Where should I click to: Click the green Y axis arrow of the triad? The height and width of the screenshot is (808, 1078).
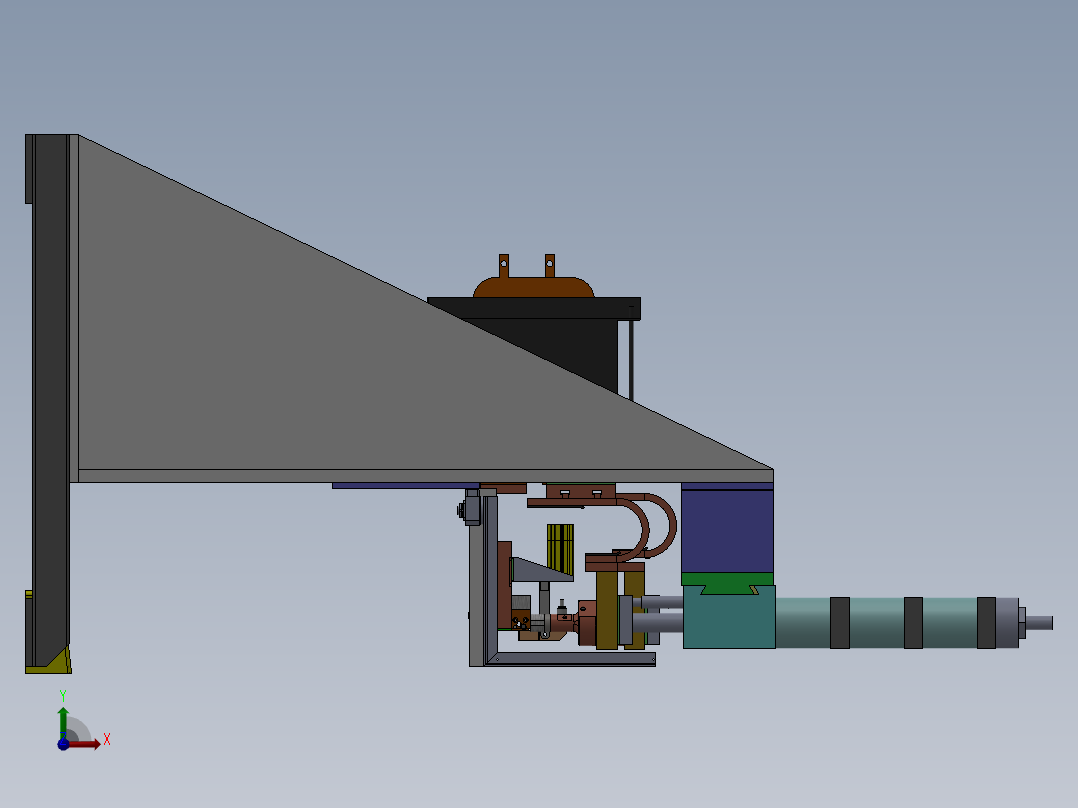[x=63, y=721]
